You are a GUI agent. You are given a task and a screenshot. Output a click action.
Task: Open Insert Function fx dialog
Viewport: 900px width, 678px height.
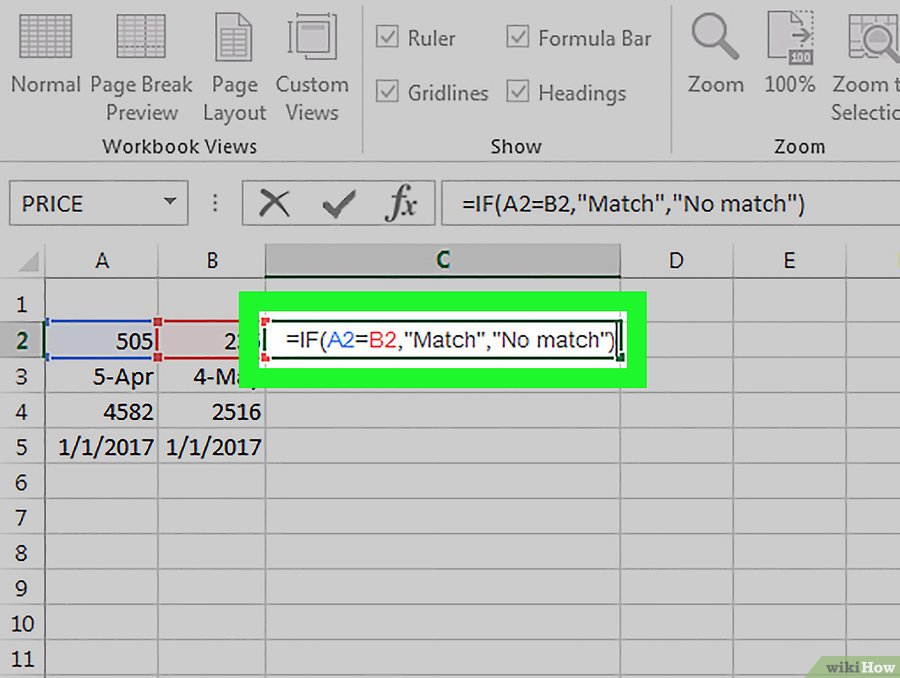[401, 204]
